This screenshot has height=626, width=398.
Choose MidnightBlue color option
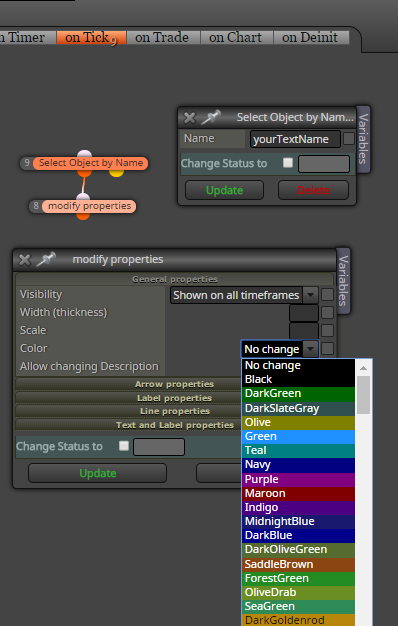coord(298,522)
